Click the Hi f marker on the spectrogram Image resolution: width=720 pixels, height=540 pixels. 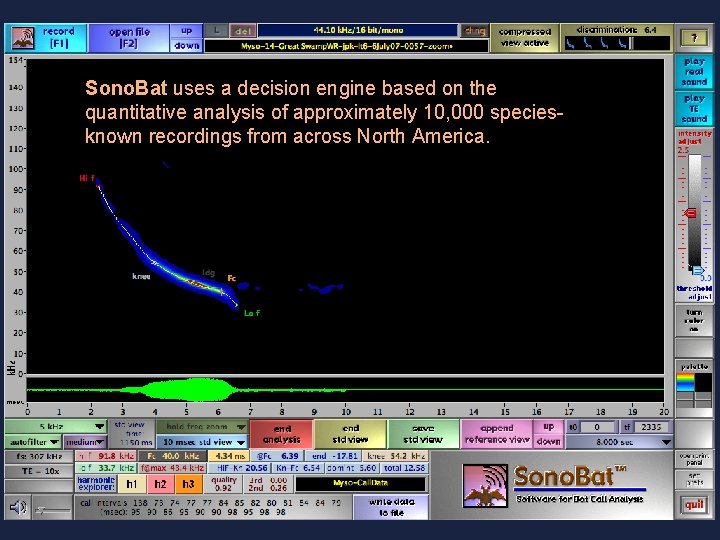[x=87, y=178]
